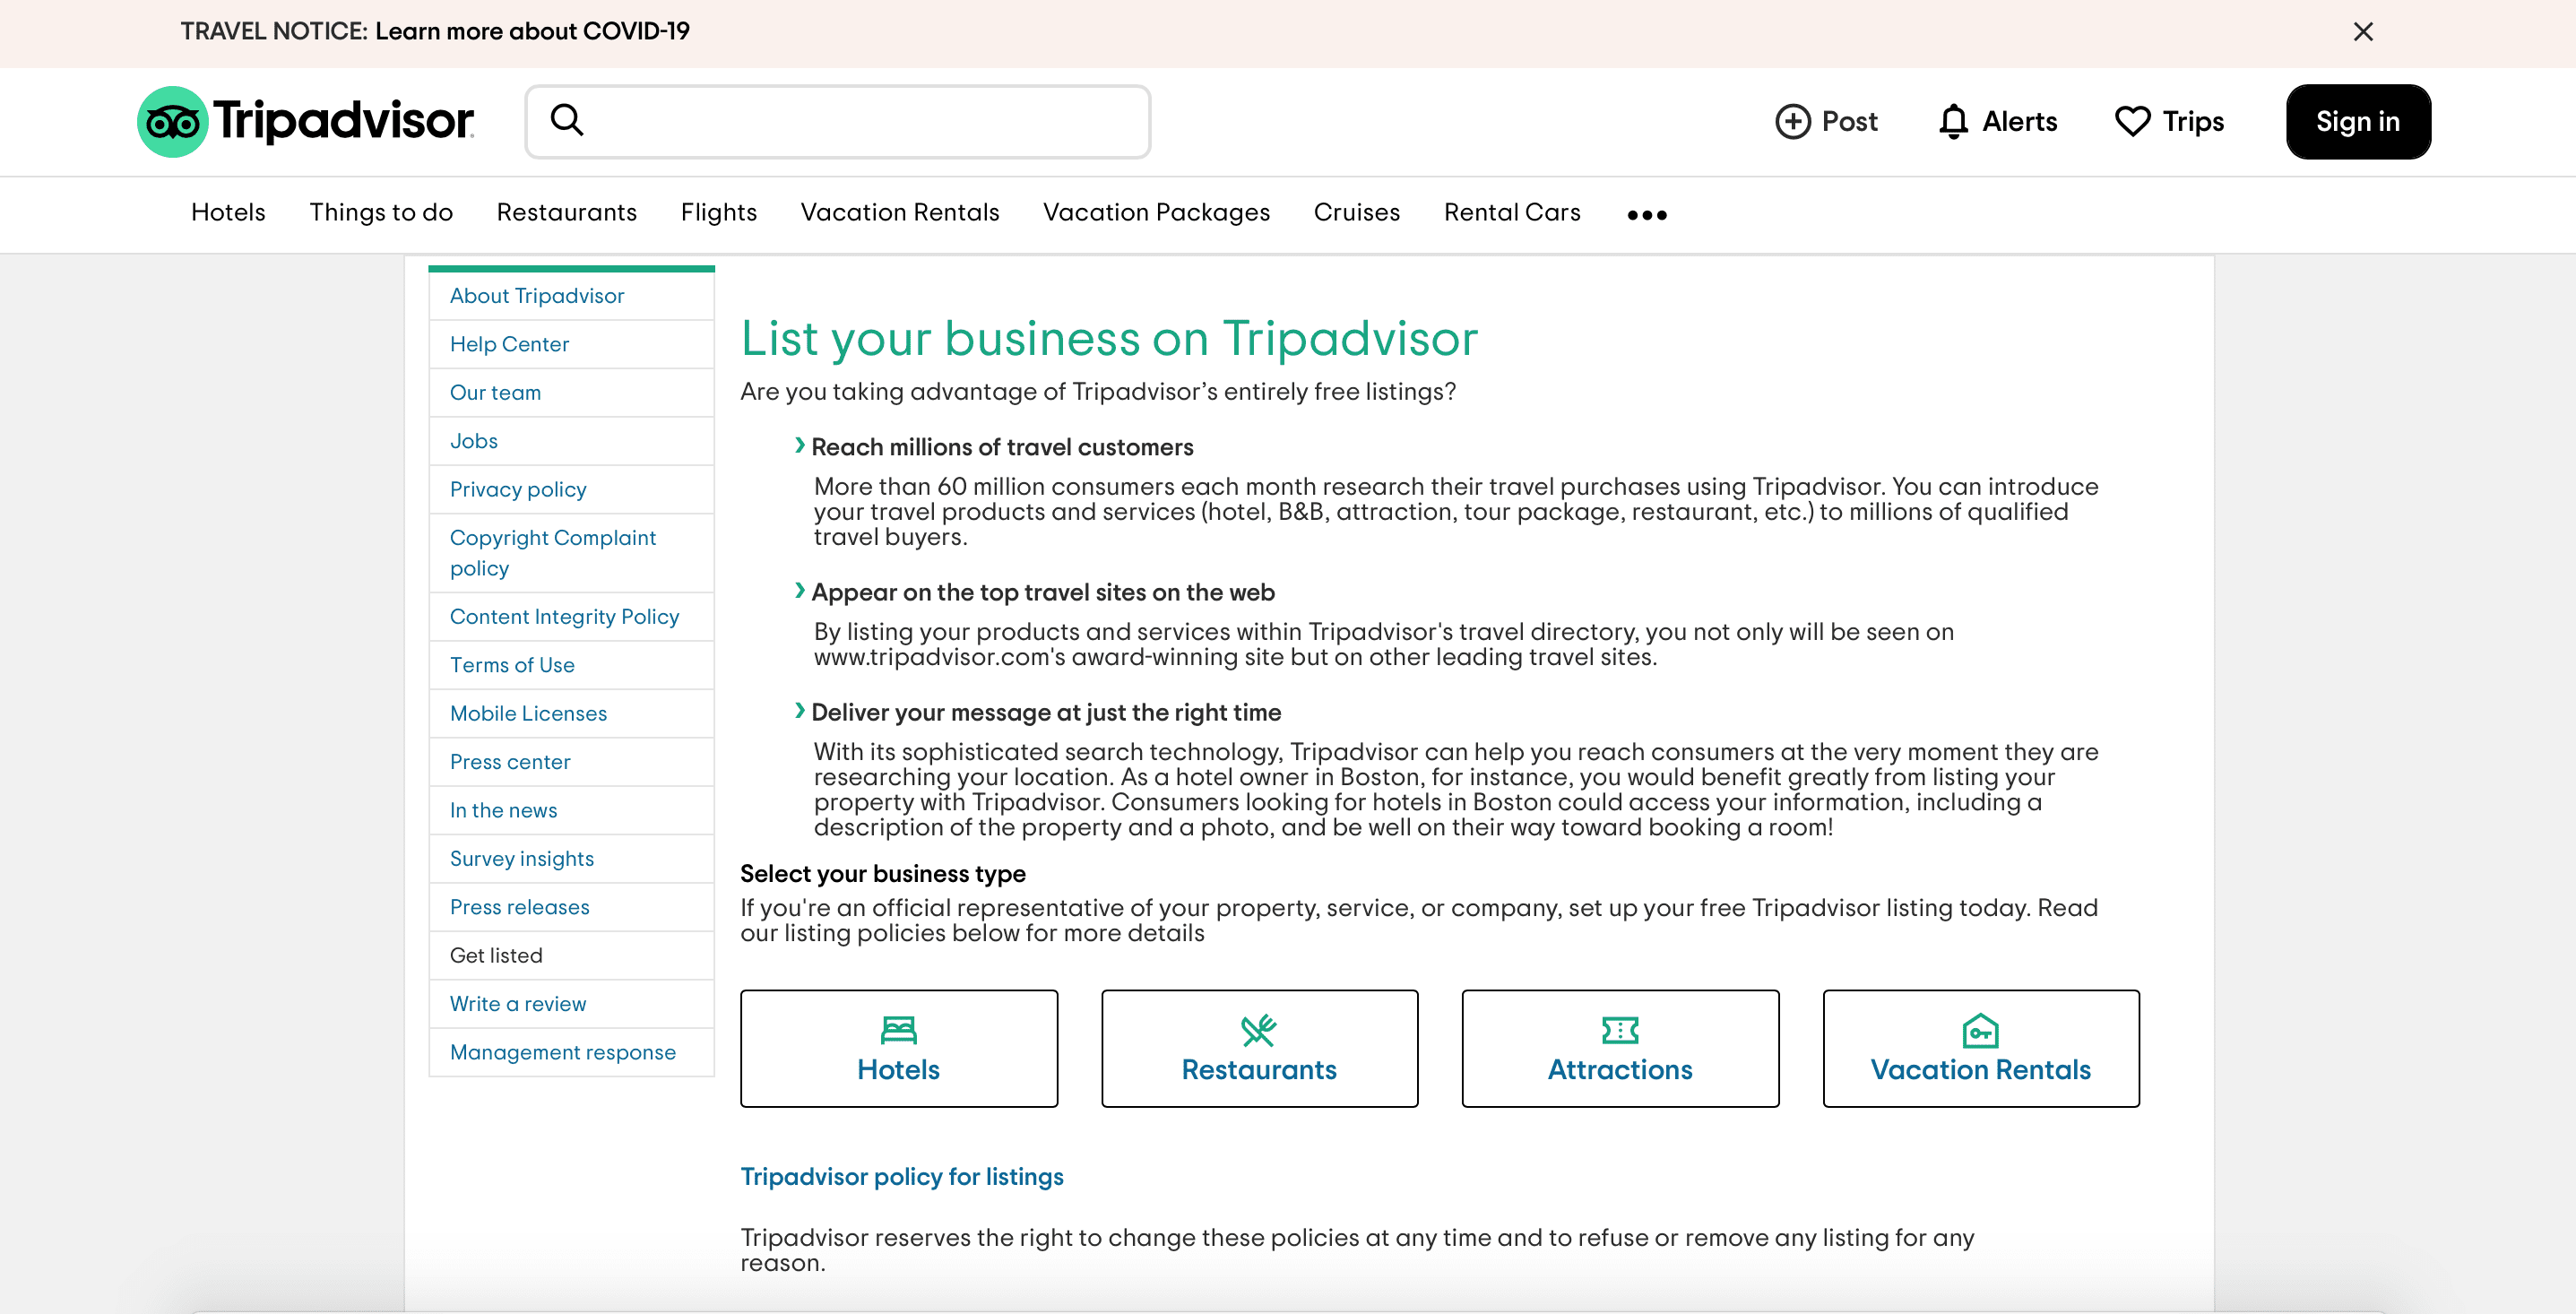Open the more options ellipsis menu
Image resolution: width=2576 pixels, height=1314 pixels.
[x=1647, y=214]
